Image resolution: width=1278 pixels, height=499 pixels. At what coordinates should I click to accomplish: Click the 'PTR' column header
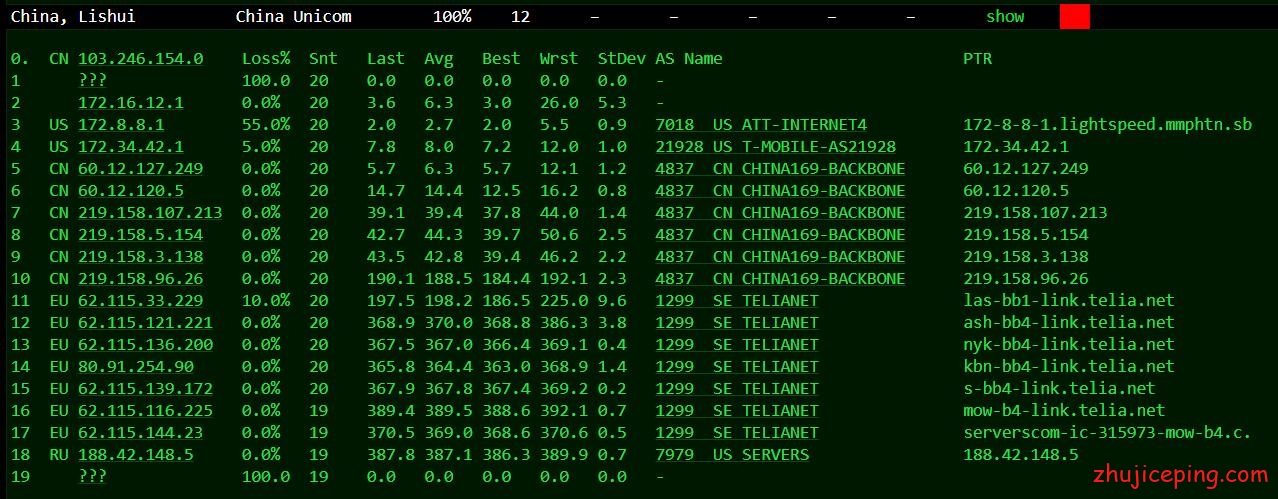[977, 59]
